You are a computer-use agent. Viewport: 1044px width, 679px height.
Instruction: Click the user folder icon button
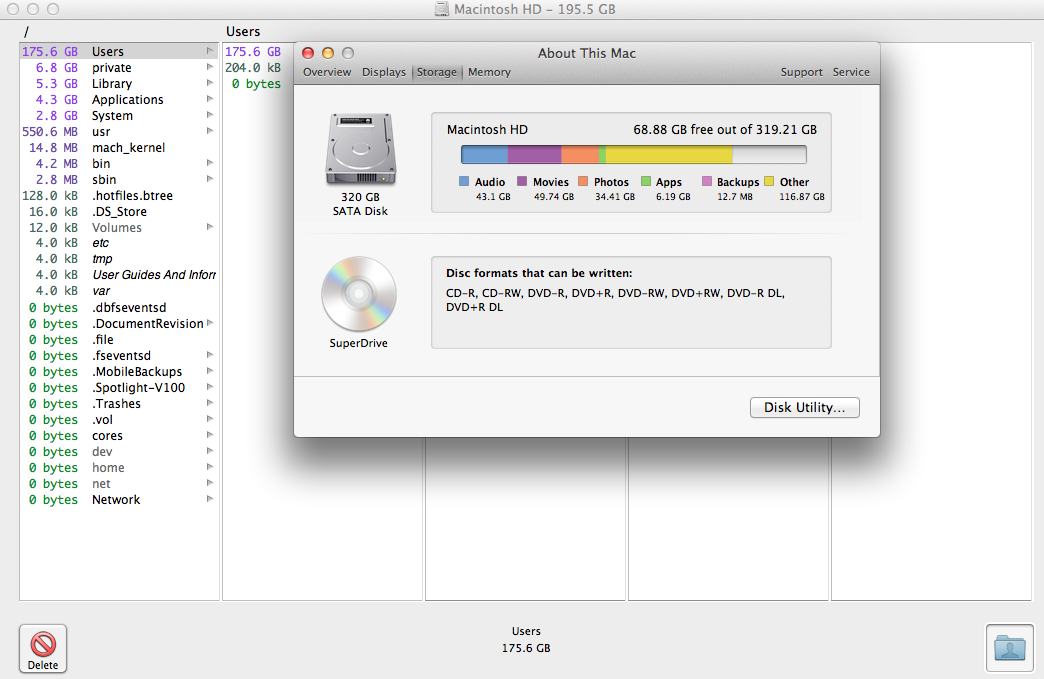pyautogui.click(x=1009, y=648)
